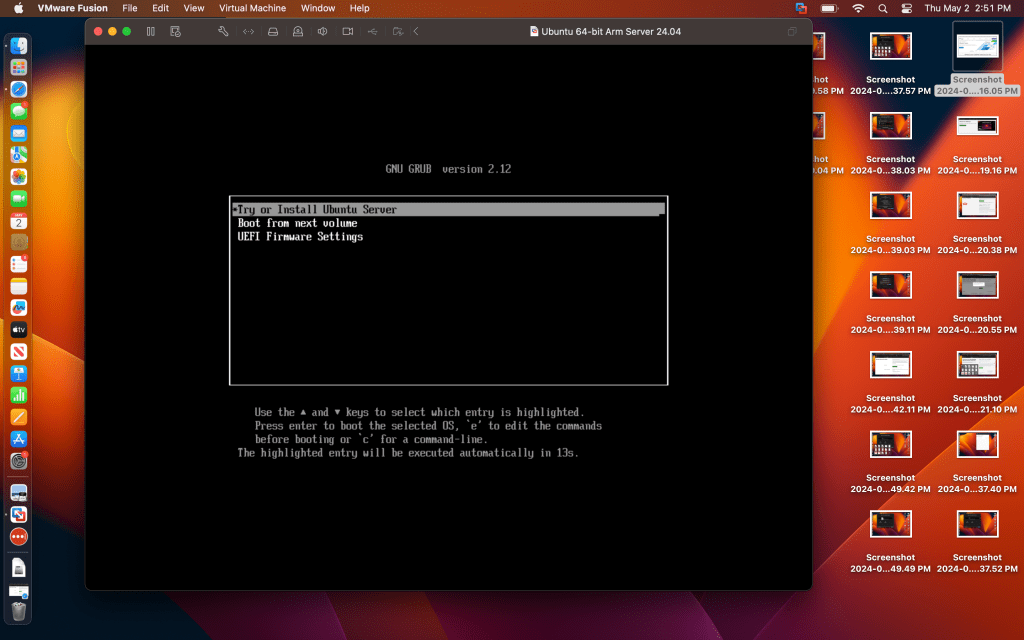This screenshot has width=1024, height=640.
Task: Open Control Center in menu bar
Action: [906, 8]
